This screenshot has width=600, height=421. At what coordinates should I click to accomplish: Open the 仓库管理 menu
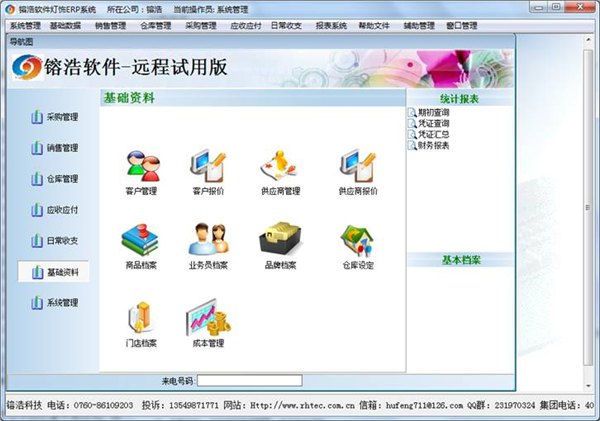[x=155, y=26]
